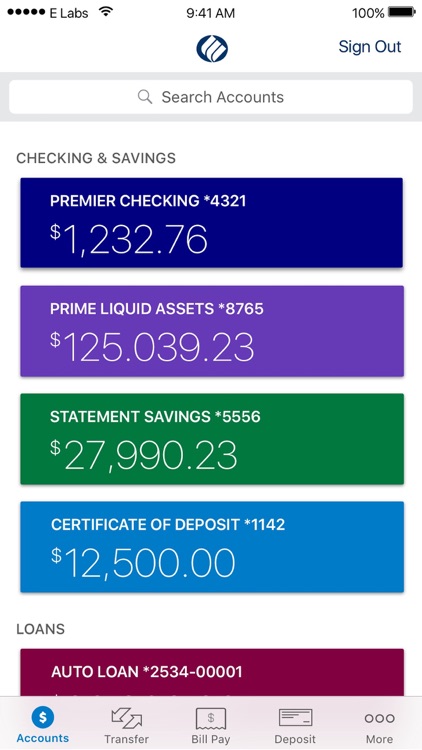This screenshot has height=750, width=422.
Task: Tap the Accounts dollar icon
Action: click(43, 717)
